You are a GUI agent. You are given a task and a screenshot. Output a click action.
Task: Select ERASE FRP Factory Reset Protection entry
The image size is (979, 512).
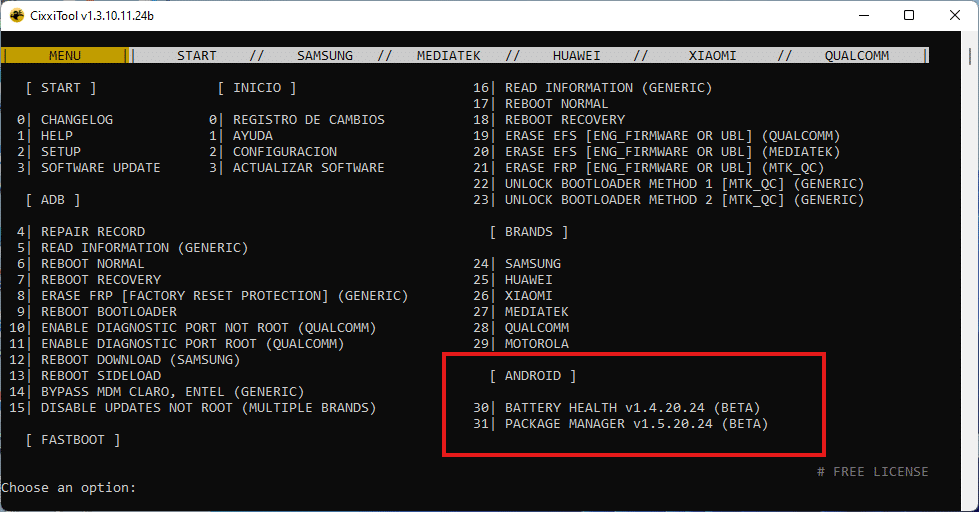pos(224,296)
